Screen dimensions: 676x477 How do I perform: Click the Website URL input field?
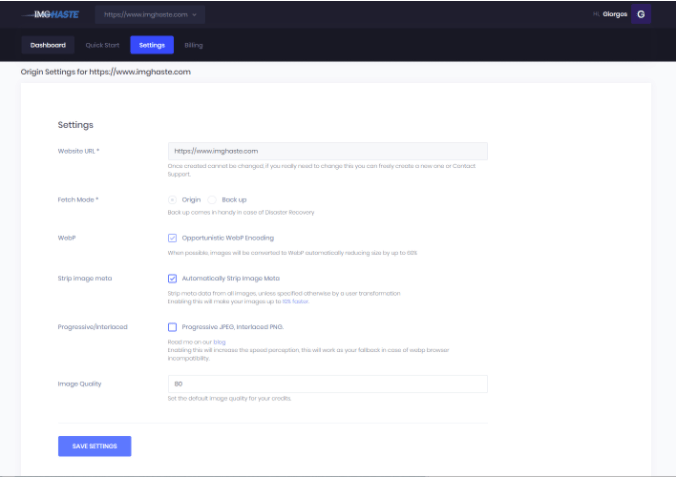coord(327,151)
